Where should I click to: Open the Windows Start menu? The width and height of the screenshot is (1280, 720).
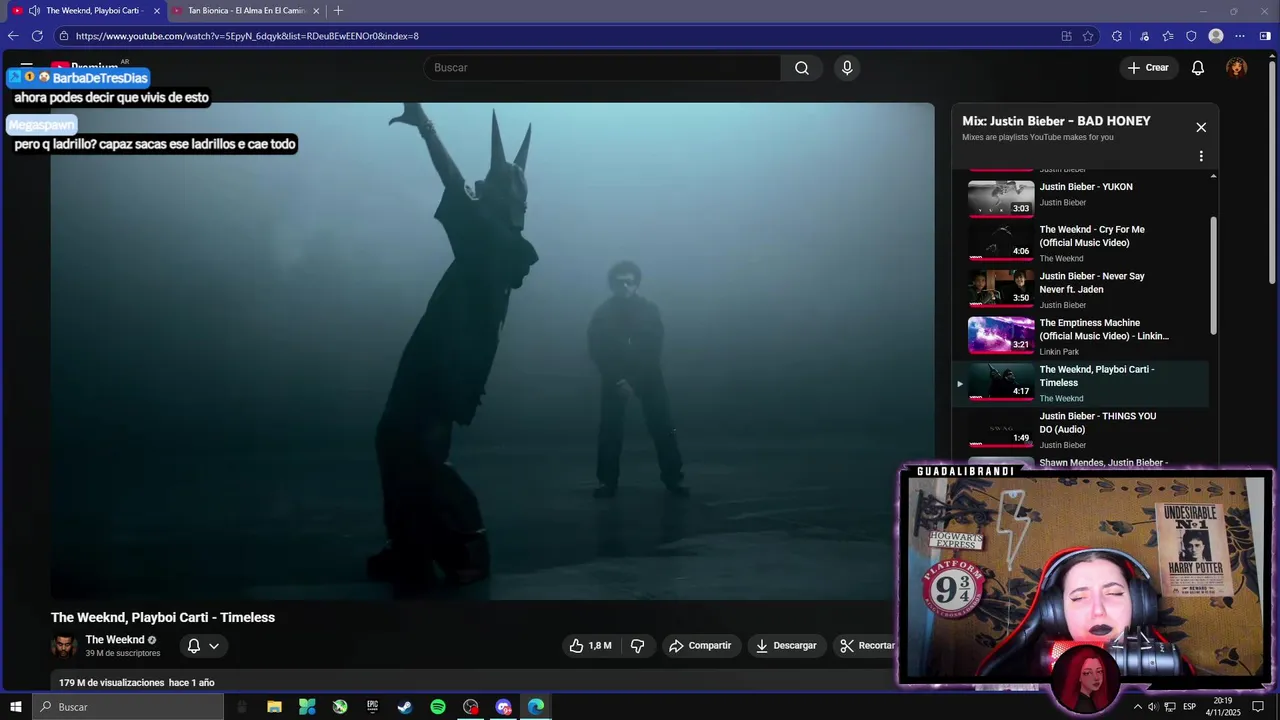(x=16, y=707)
